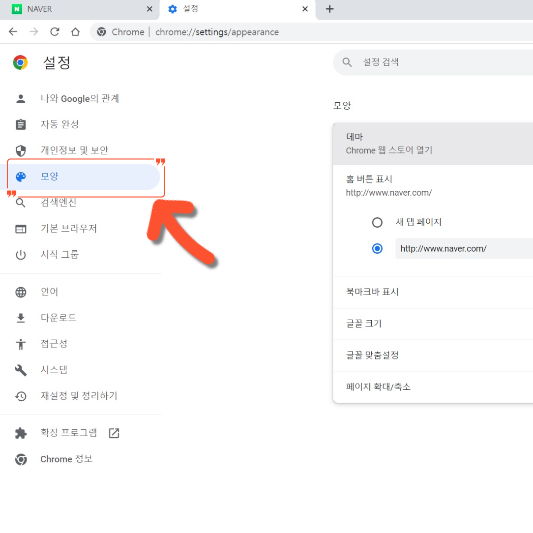Viewport: 533px width, 533px height.
Task: Open 시스템 settings section
Action: pyautogui.click(x=80, y=370)
